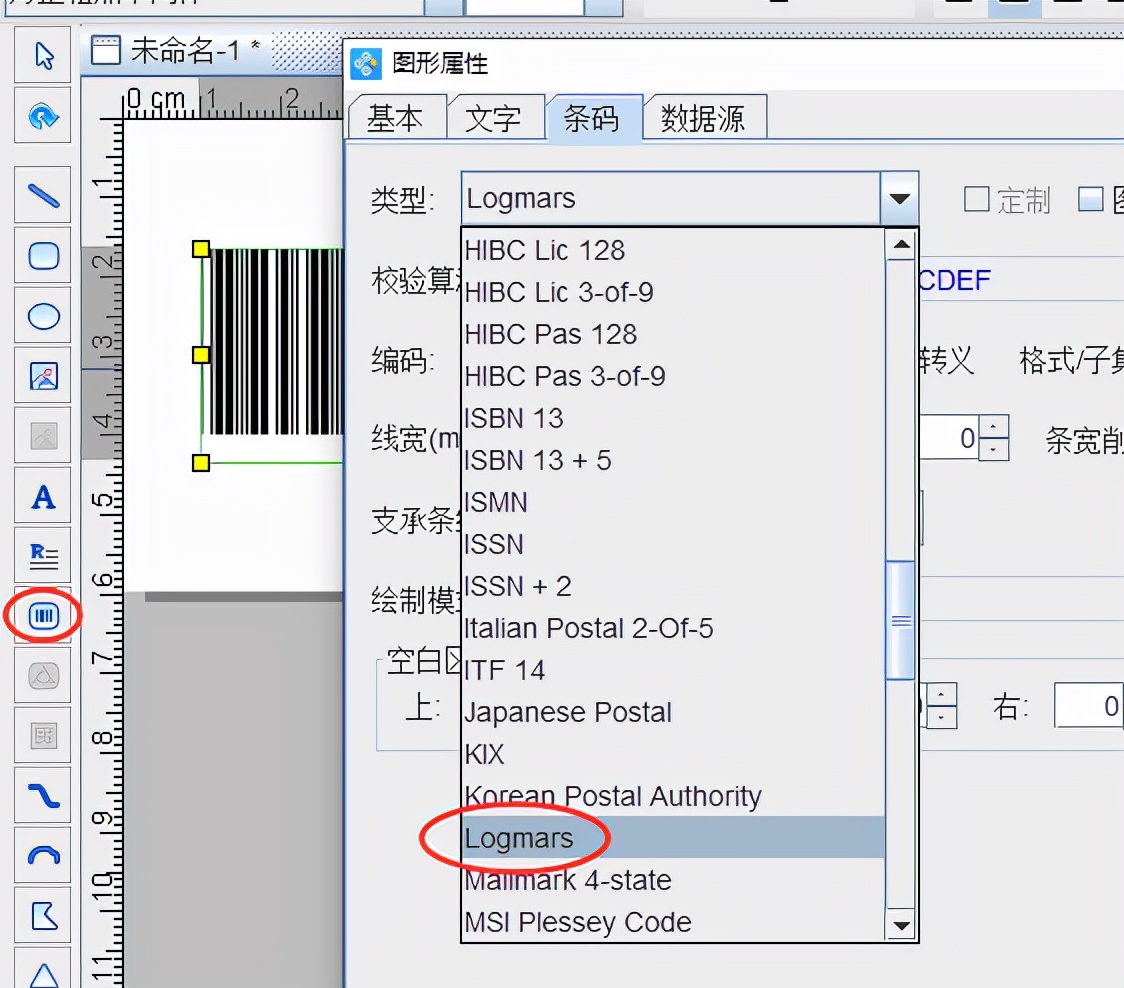Switch to the 基本 tab
The width and height of the screenshot is (1124, 988).
point(395,118)
